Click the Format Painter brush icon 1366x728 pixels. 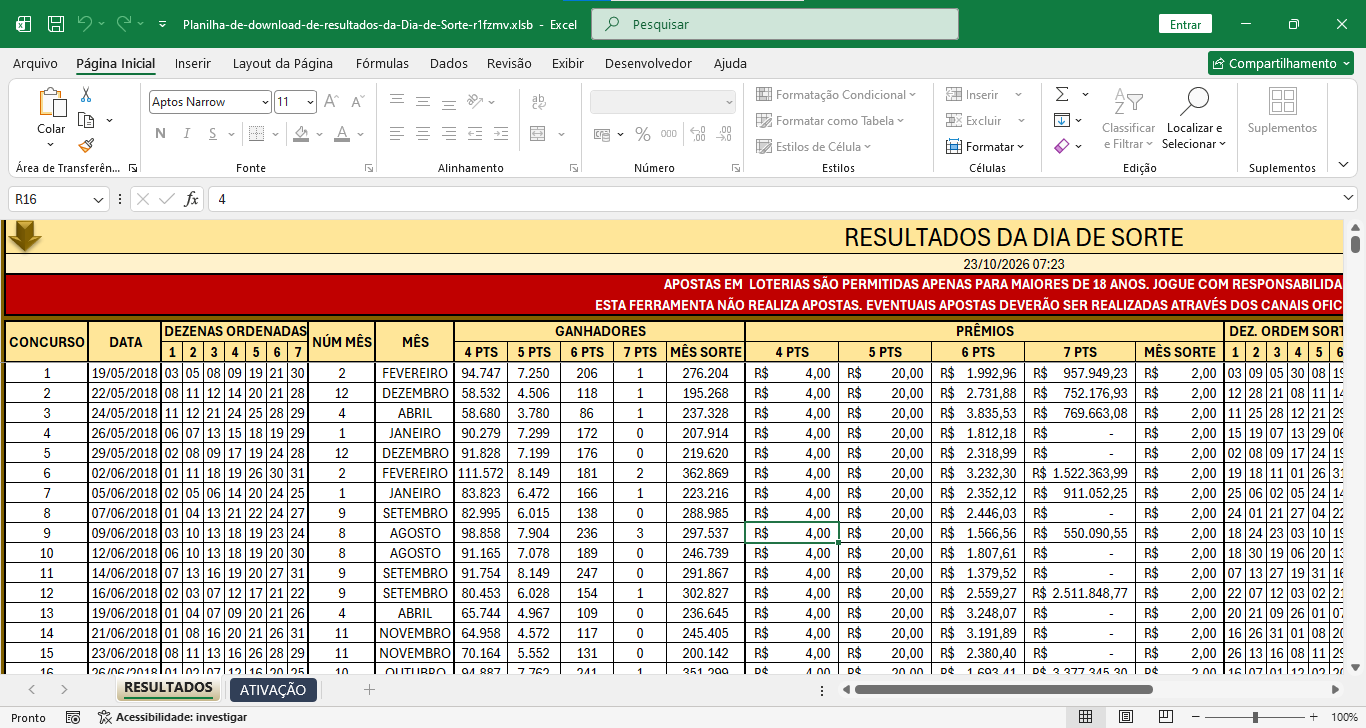coord(86,145)
